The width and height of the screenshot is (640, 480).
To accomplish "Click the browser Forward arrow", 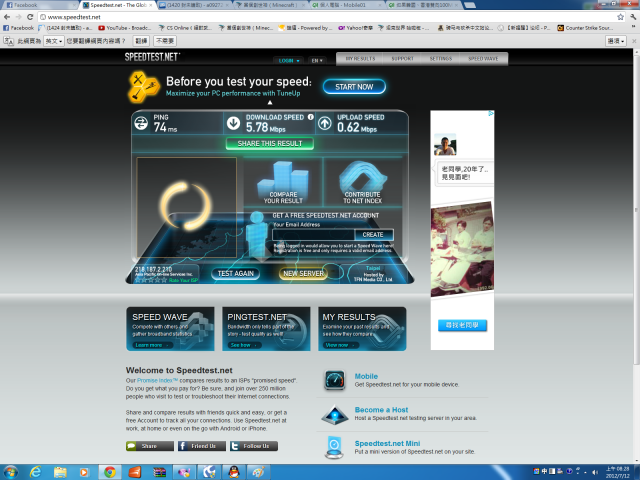I will pos(18,17).
